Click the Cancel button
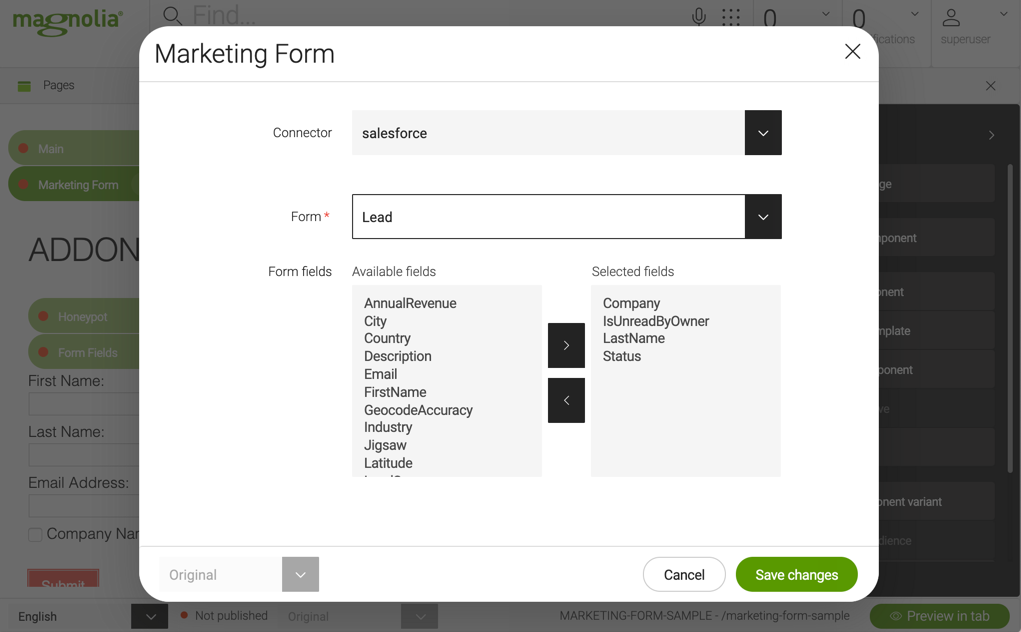This screenshot has height=632, width=1021. pyautogui.click(x=684, y=574)
